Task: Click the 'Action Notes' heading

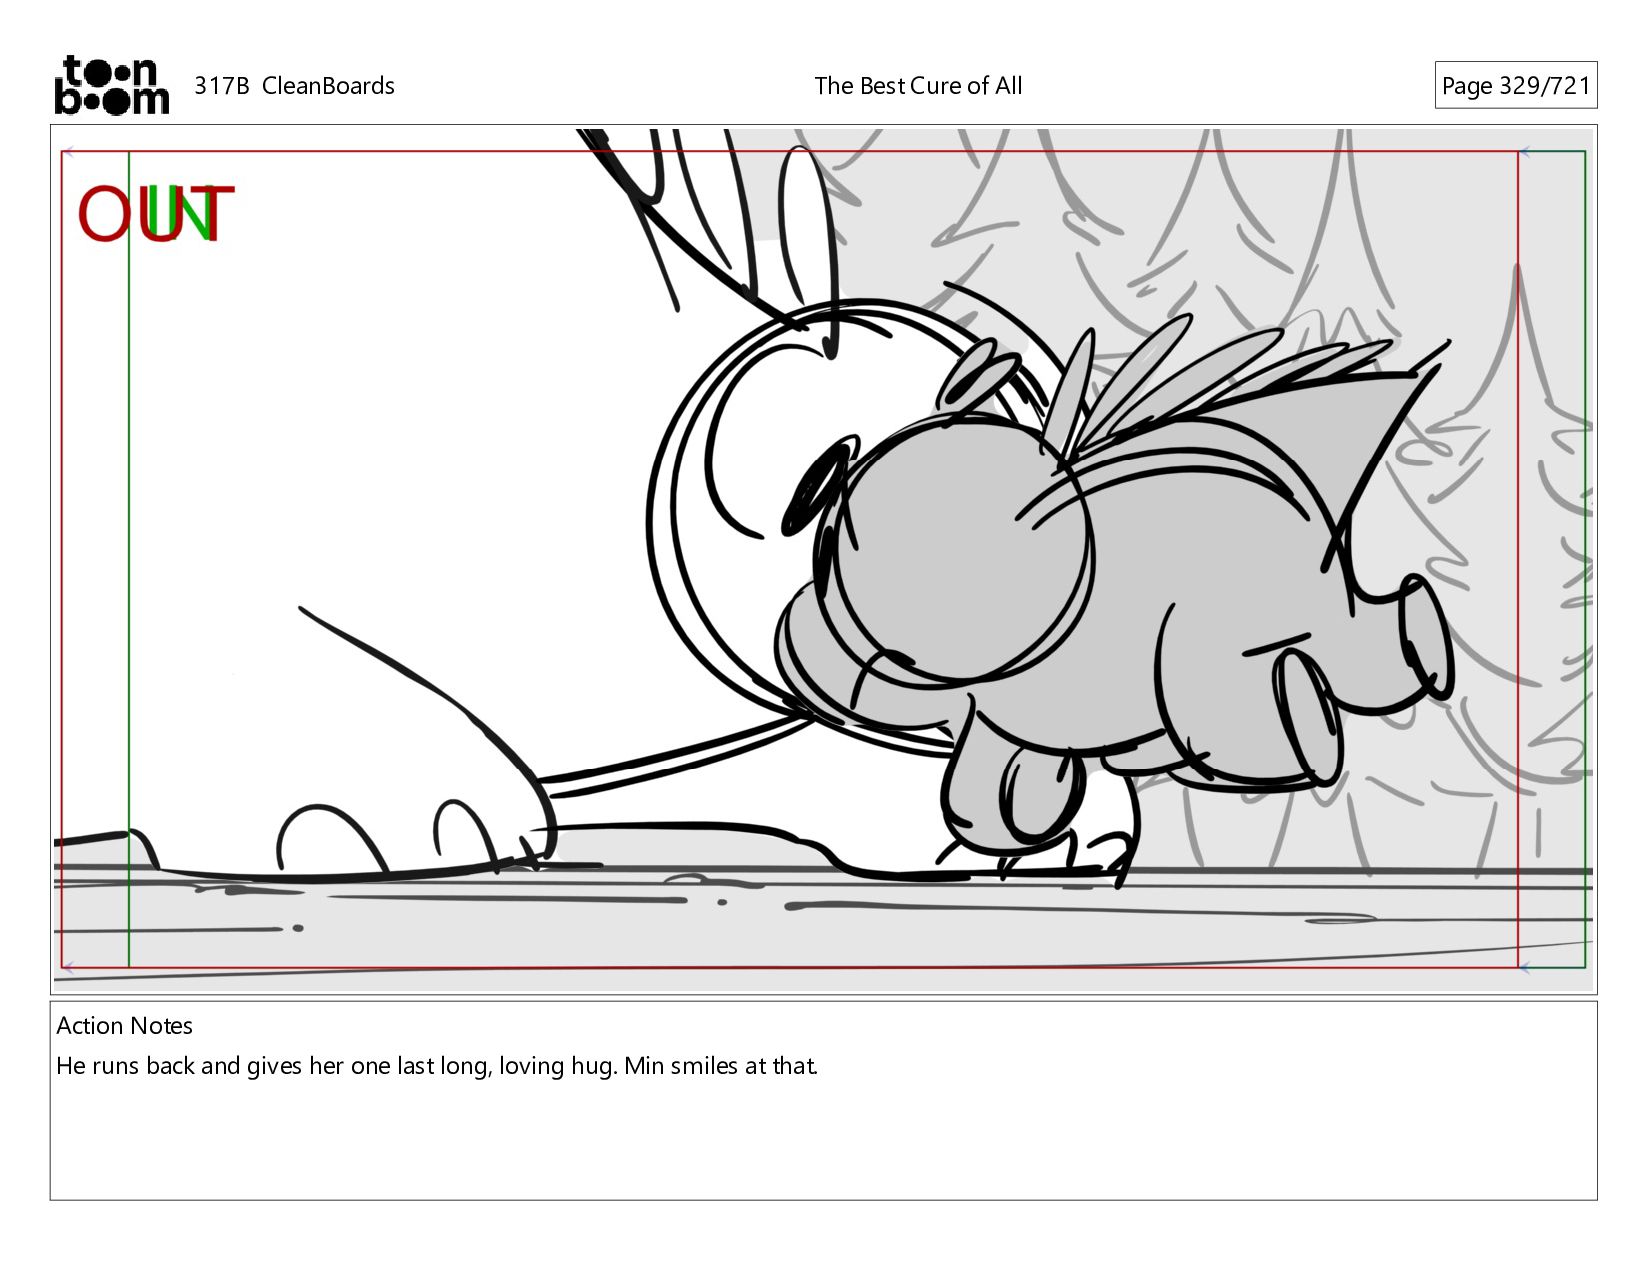Action: tap(124, 1026)
